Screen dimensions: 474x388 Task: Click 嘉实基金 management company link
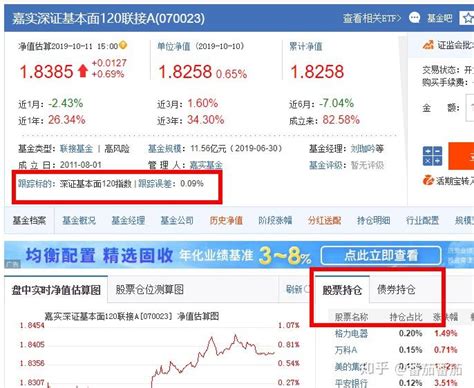[x=206, y=165]
